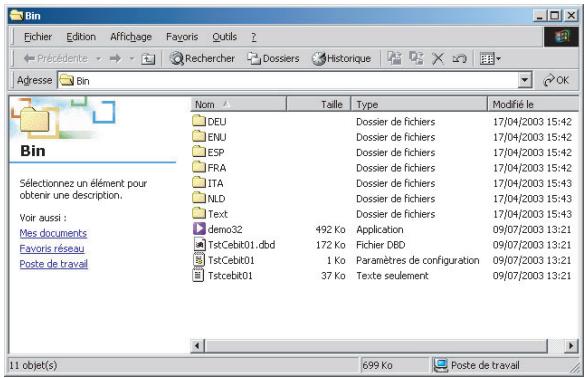Click the Précédente back button
The height and width of the screenshot is (378, 585).
tap(56, 59)
